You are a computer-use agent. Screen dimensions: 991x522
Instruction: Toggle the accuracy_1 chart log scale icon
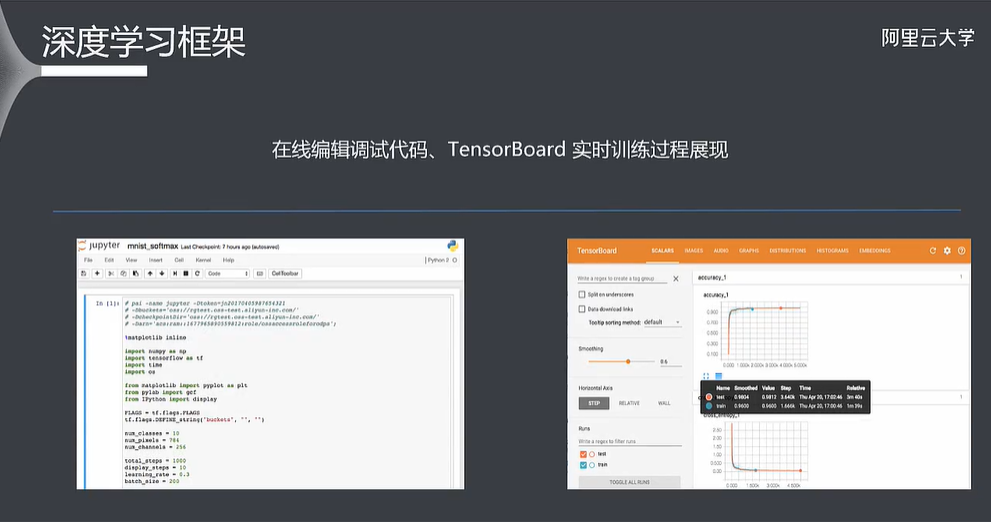coord(719,376)
